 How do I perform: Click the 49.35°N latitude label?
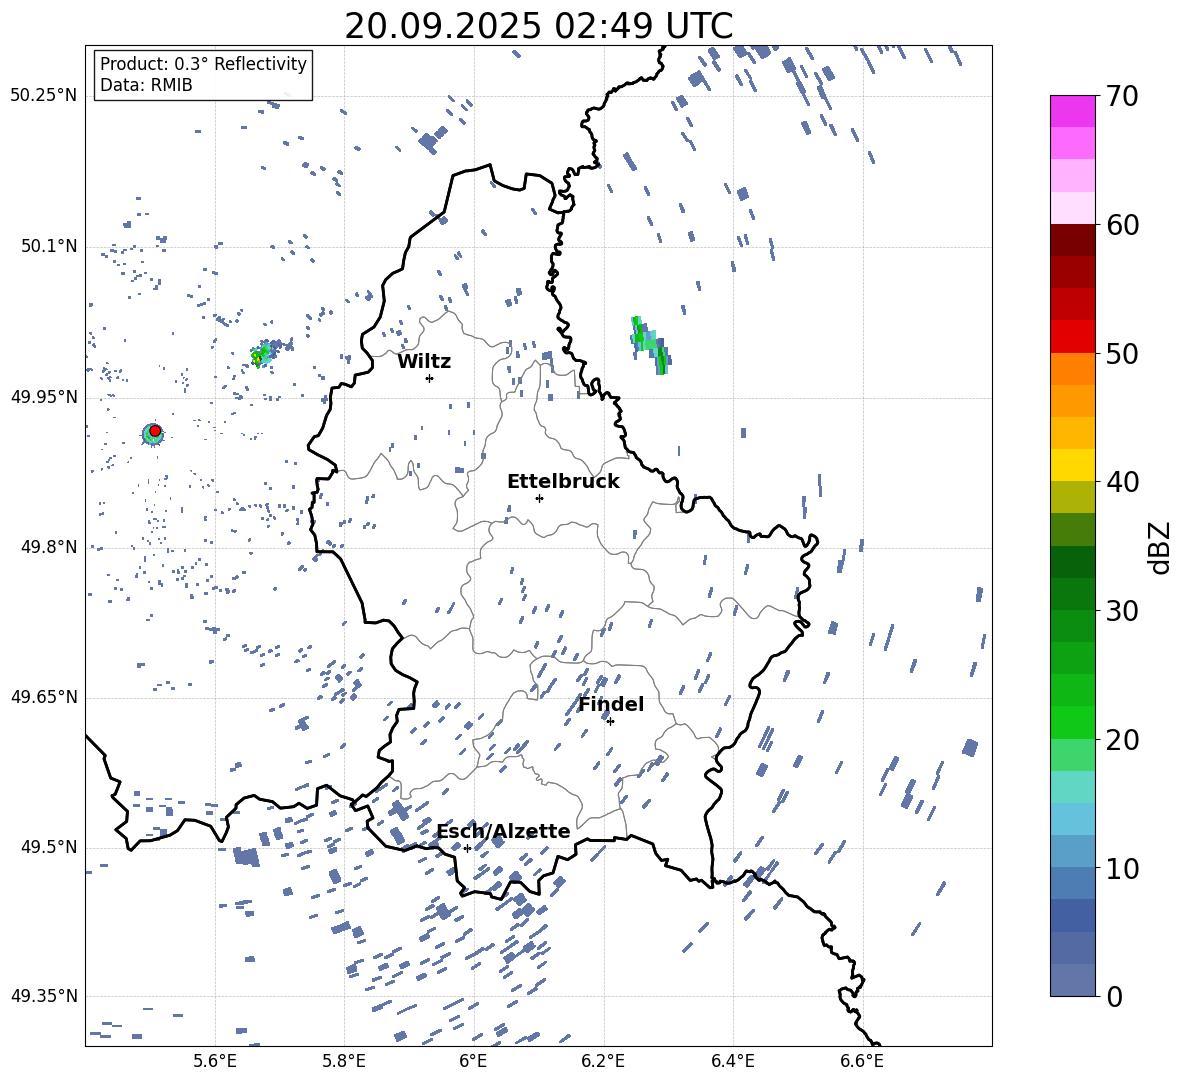pyautogui.click(x=44, y=996)
